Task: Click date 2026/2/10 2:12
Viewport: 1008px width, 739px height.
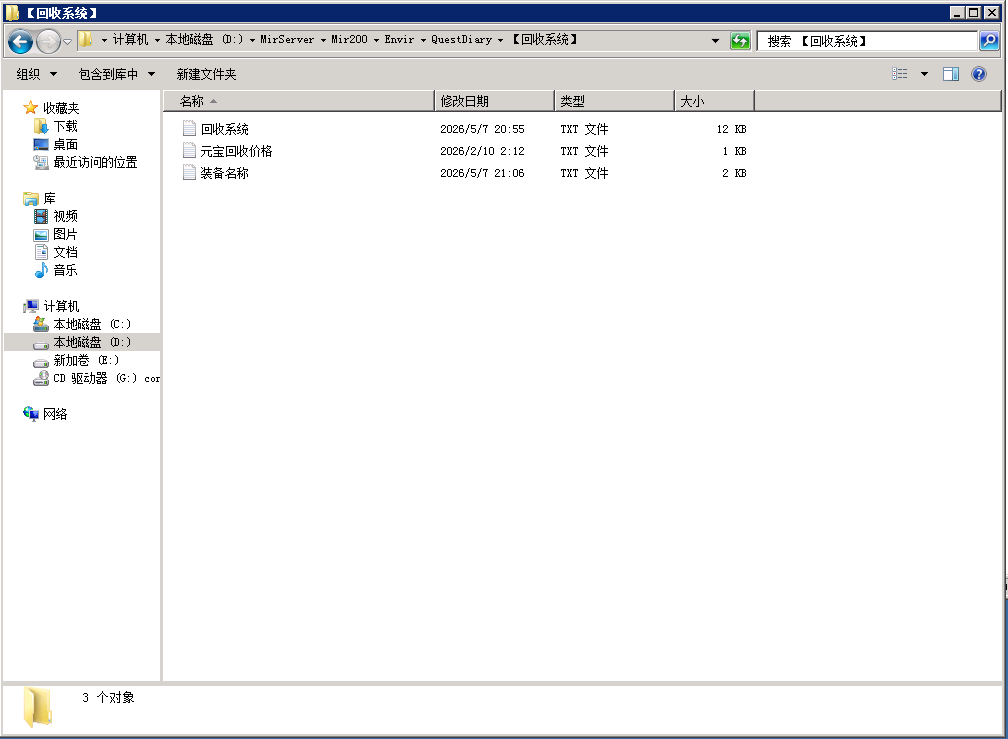Action: (482, 151)
